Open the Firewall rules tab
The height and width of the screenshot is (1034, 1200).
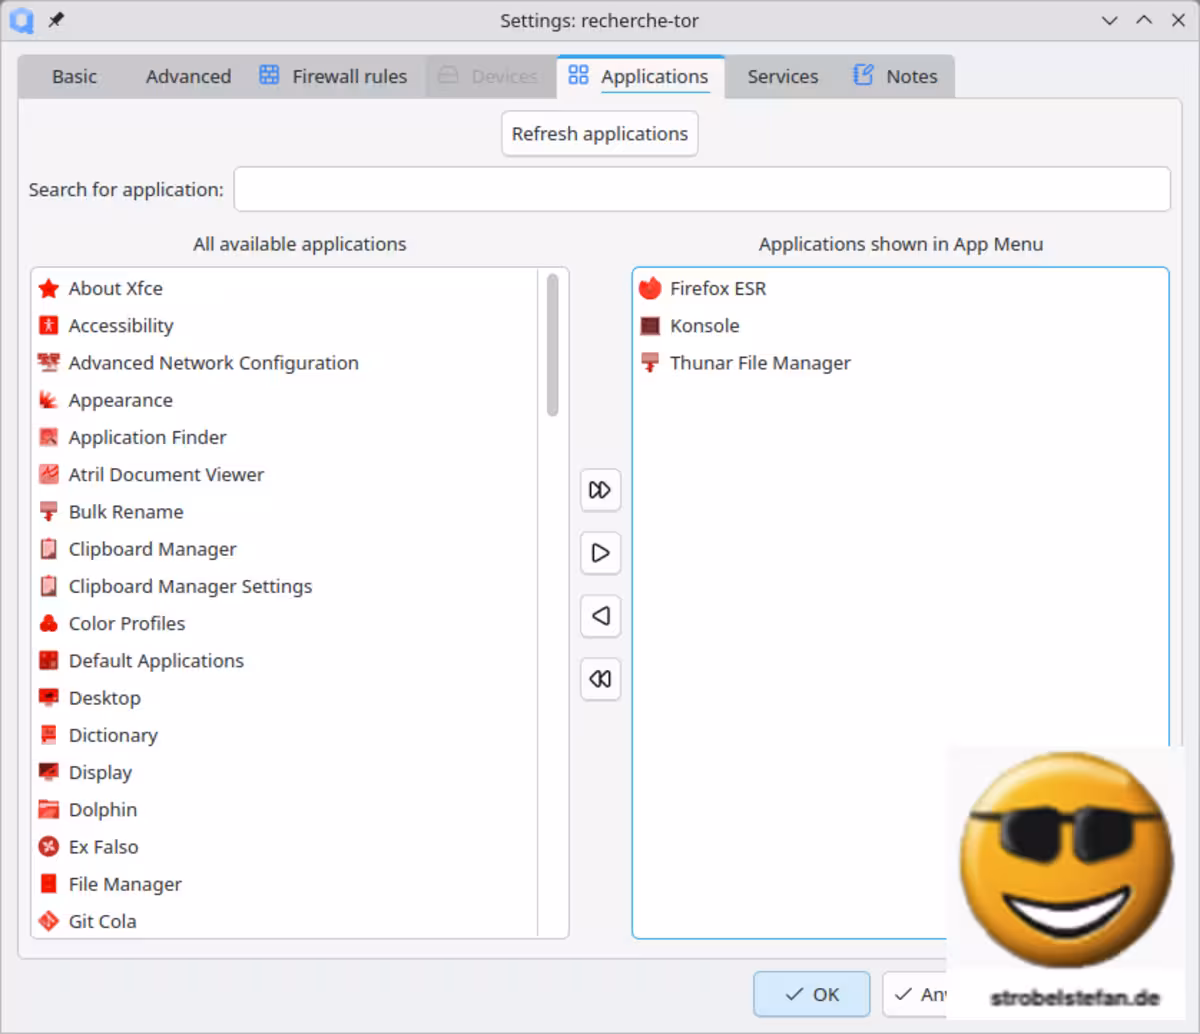click(x=334, y=76)
